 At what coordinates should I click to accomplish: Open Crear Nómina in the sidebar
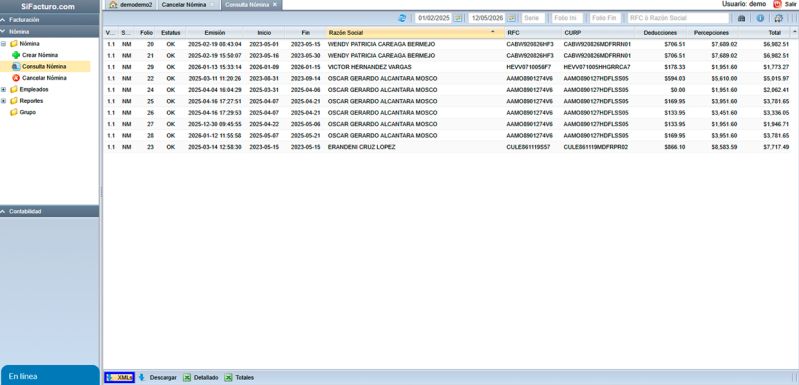coord(40,55)
